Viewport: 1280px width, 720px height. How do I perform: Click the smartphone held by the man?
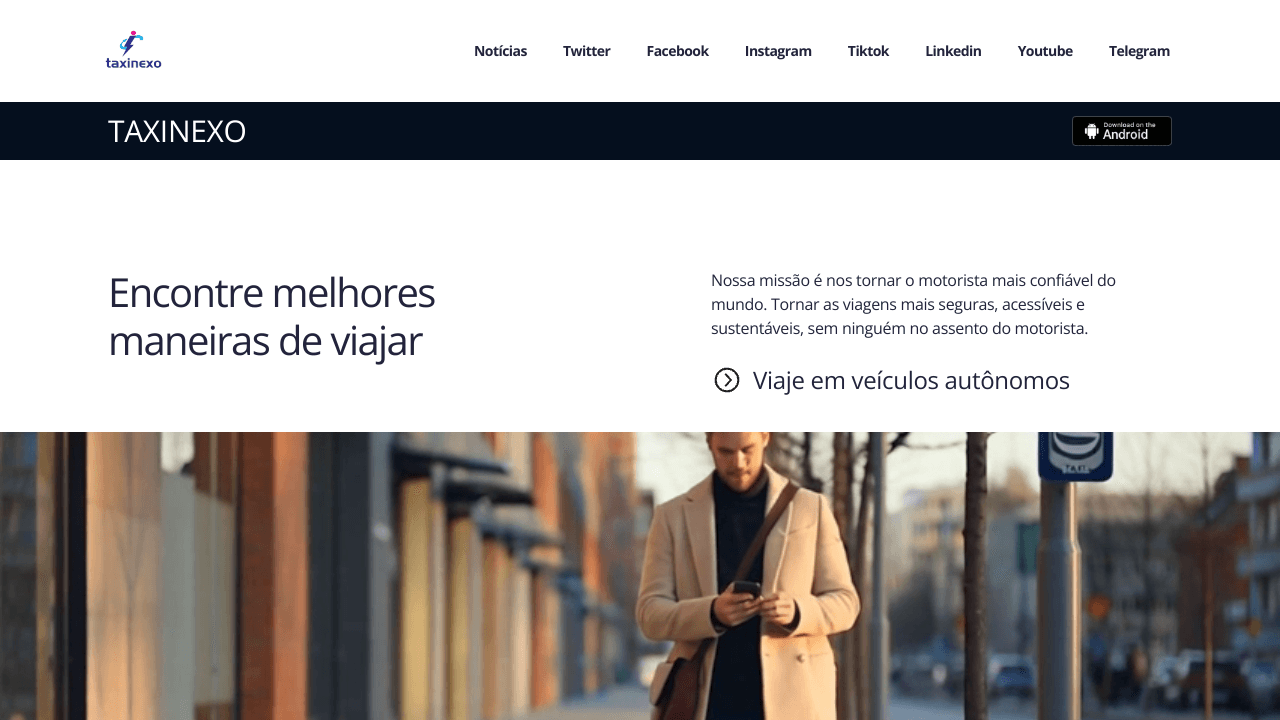(x=746, y=588)
